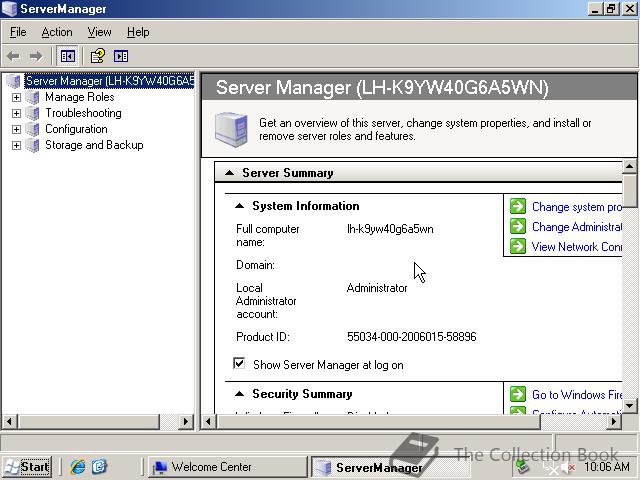Click the Help question-mark toolbar icon
The image size is (640, 480).
pos(98,56)
